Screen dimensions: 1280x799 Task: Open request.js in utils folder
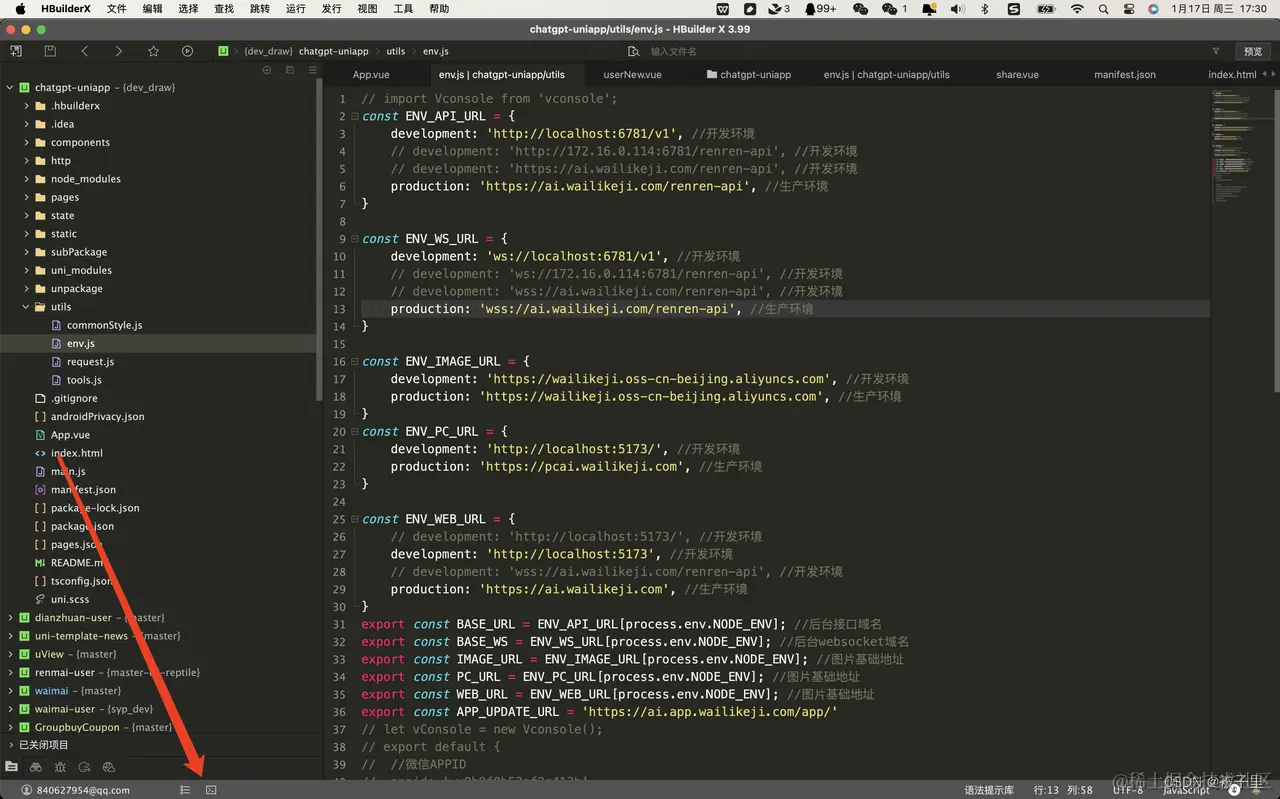90,362
